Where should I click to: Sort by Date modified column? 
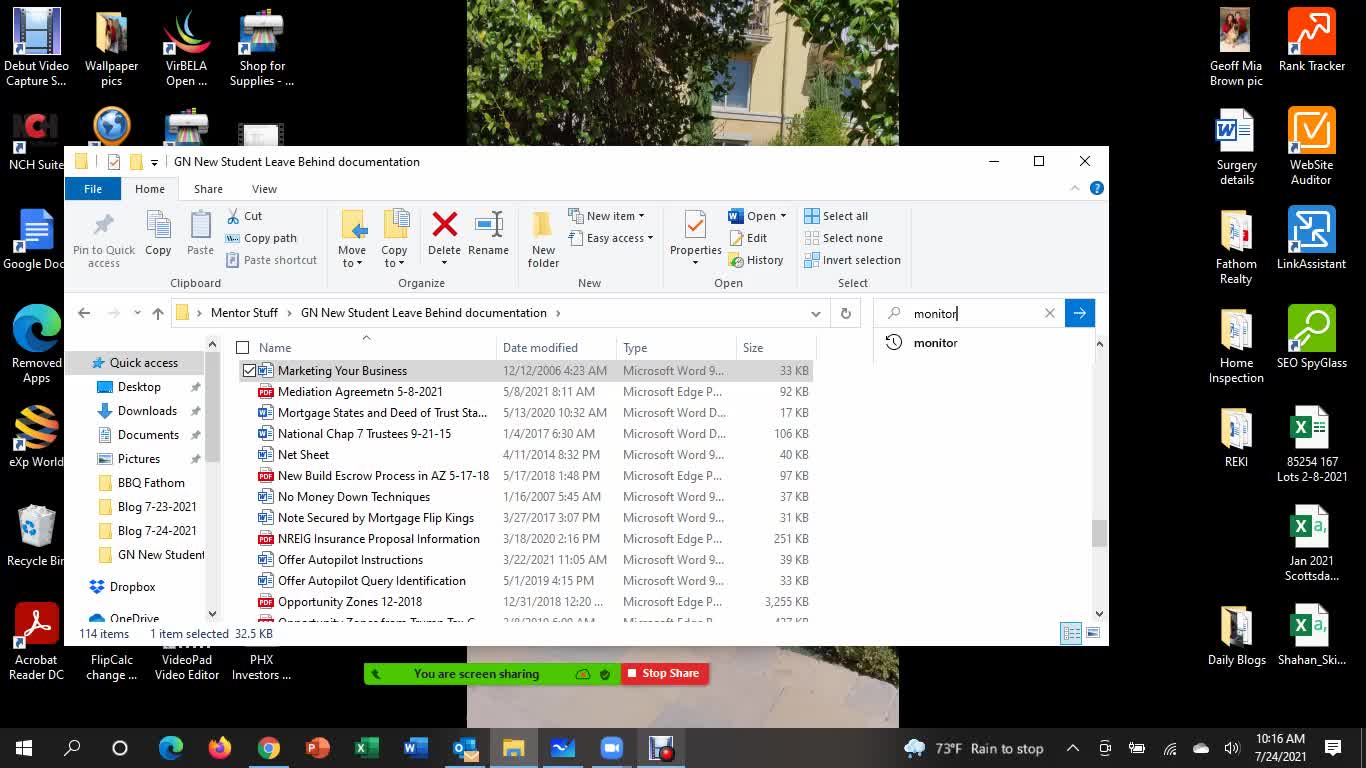coord(556,348)
